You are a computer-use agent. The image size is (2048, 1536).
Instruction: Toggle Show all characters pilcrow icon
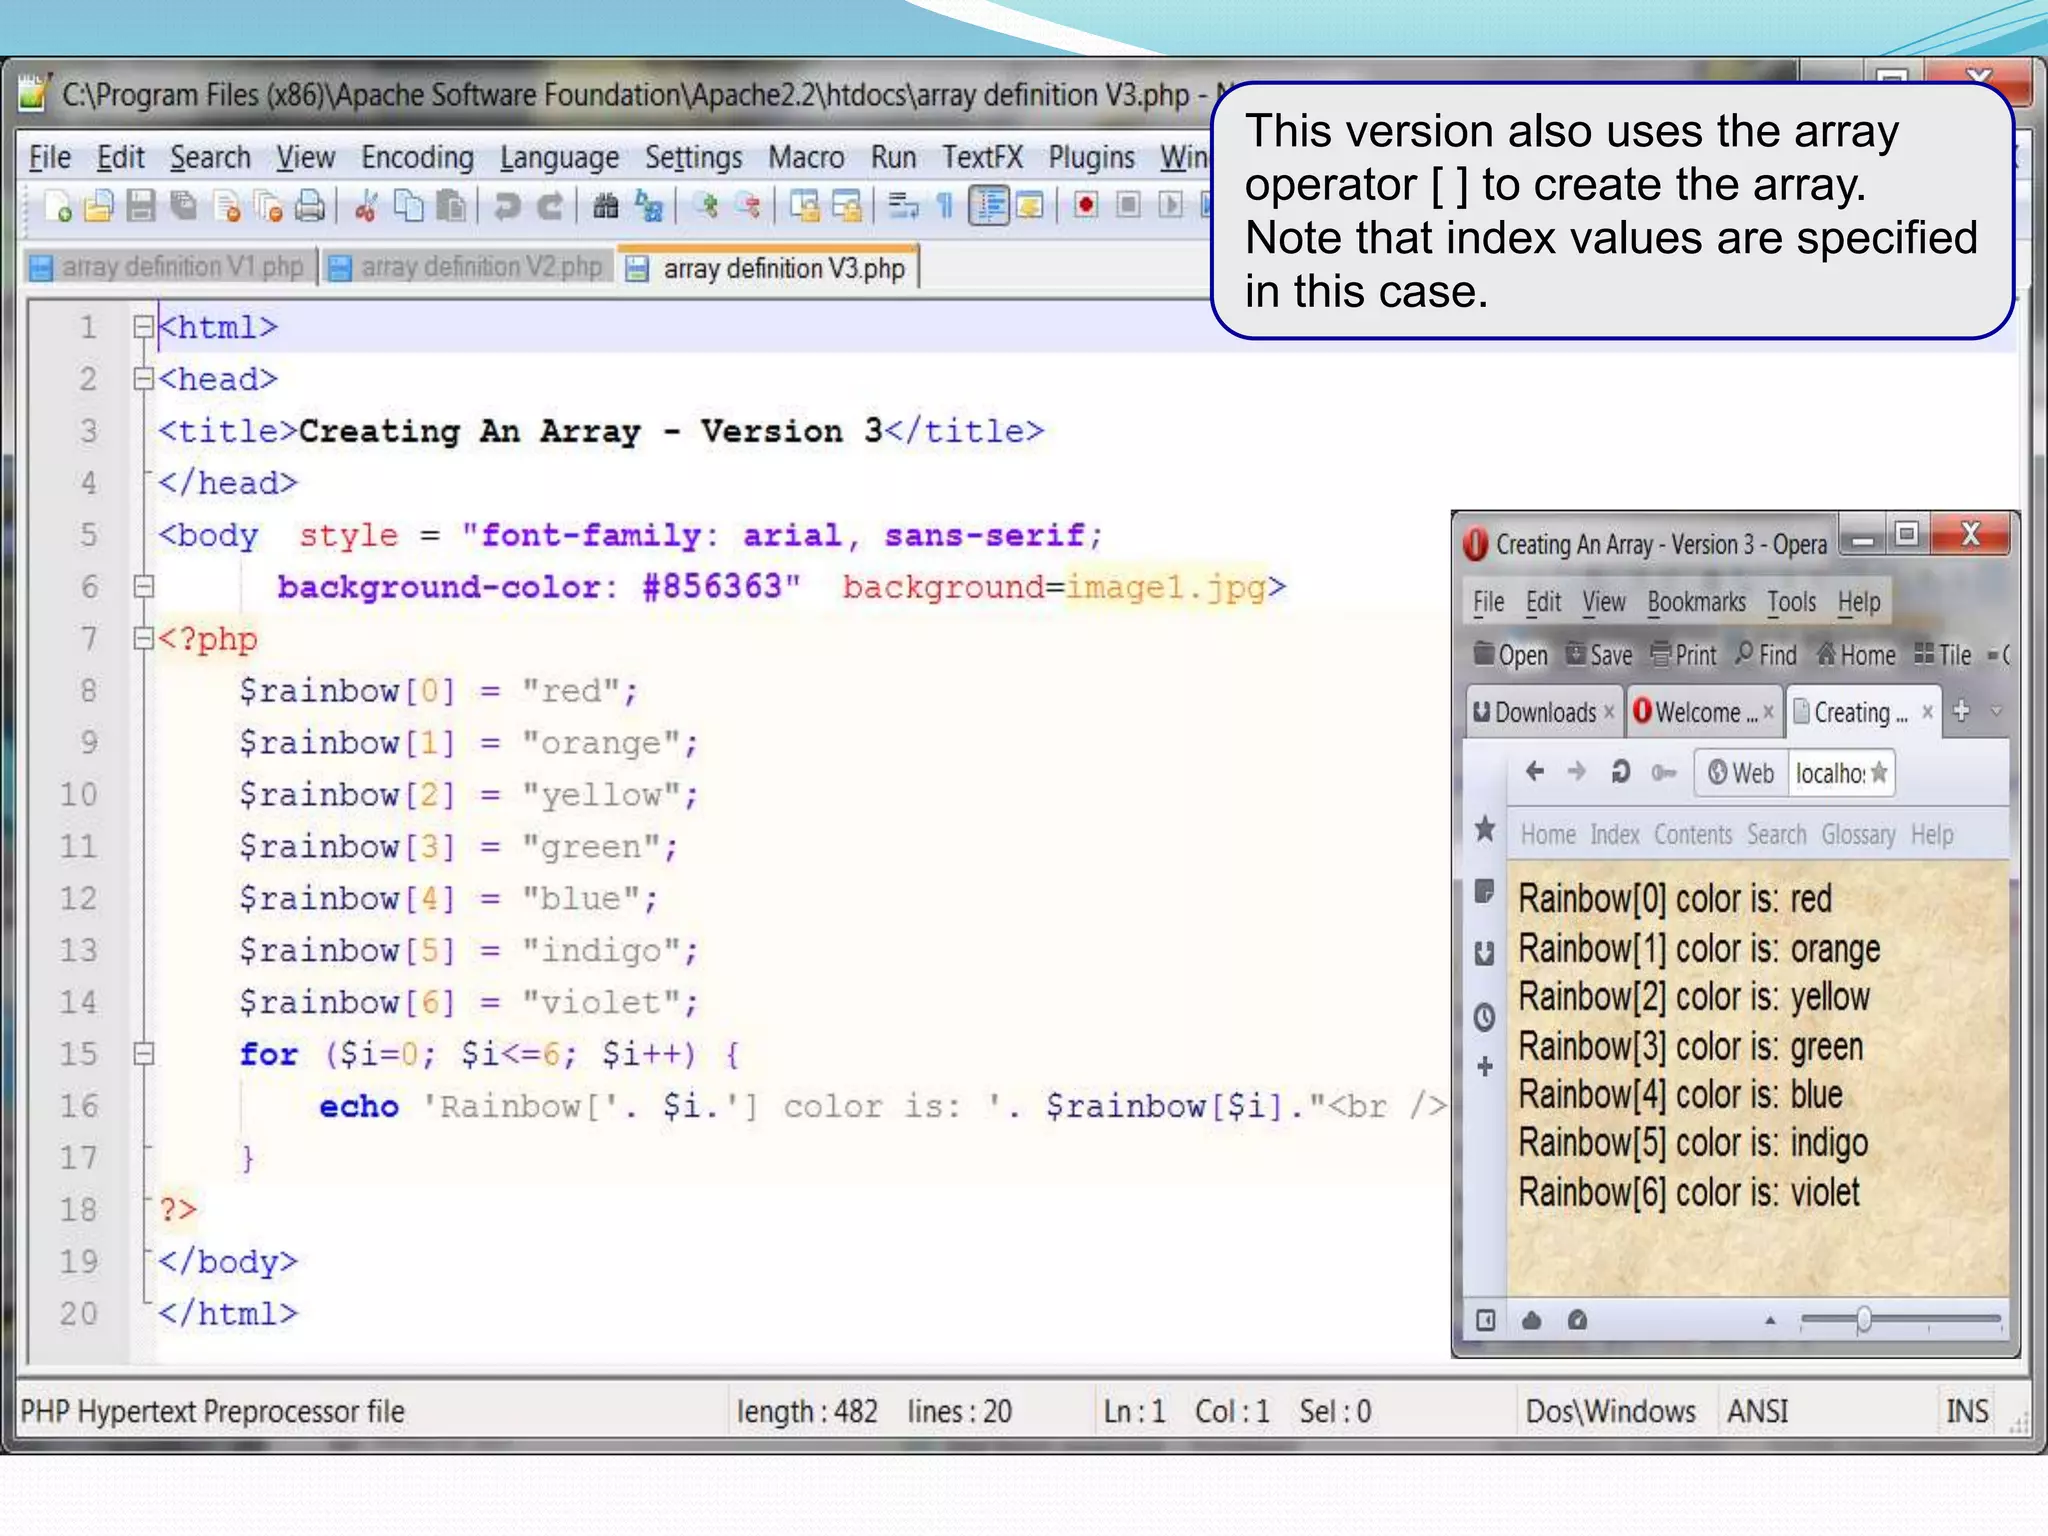945,207
